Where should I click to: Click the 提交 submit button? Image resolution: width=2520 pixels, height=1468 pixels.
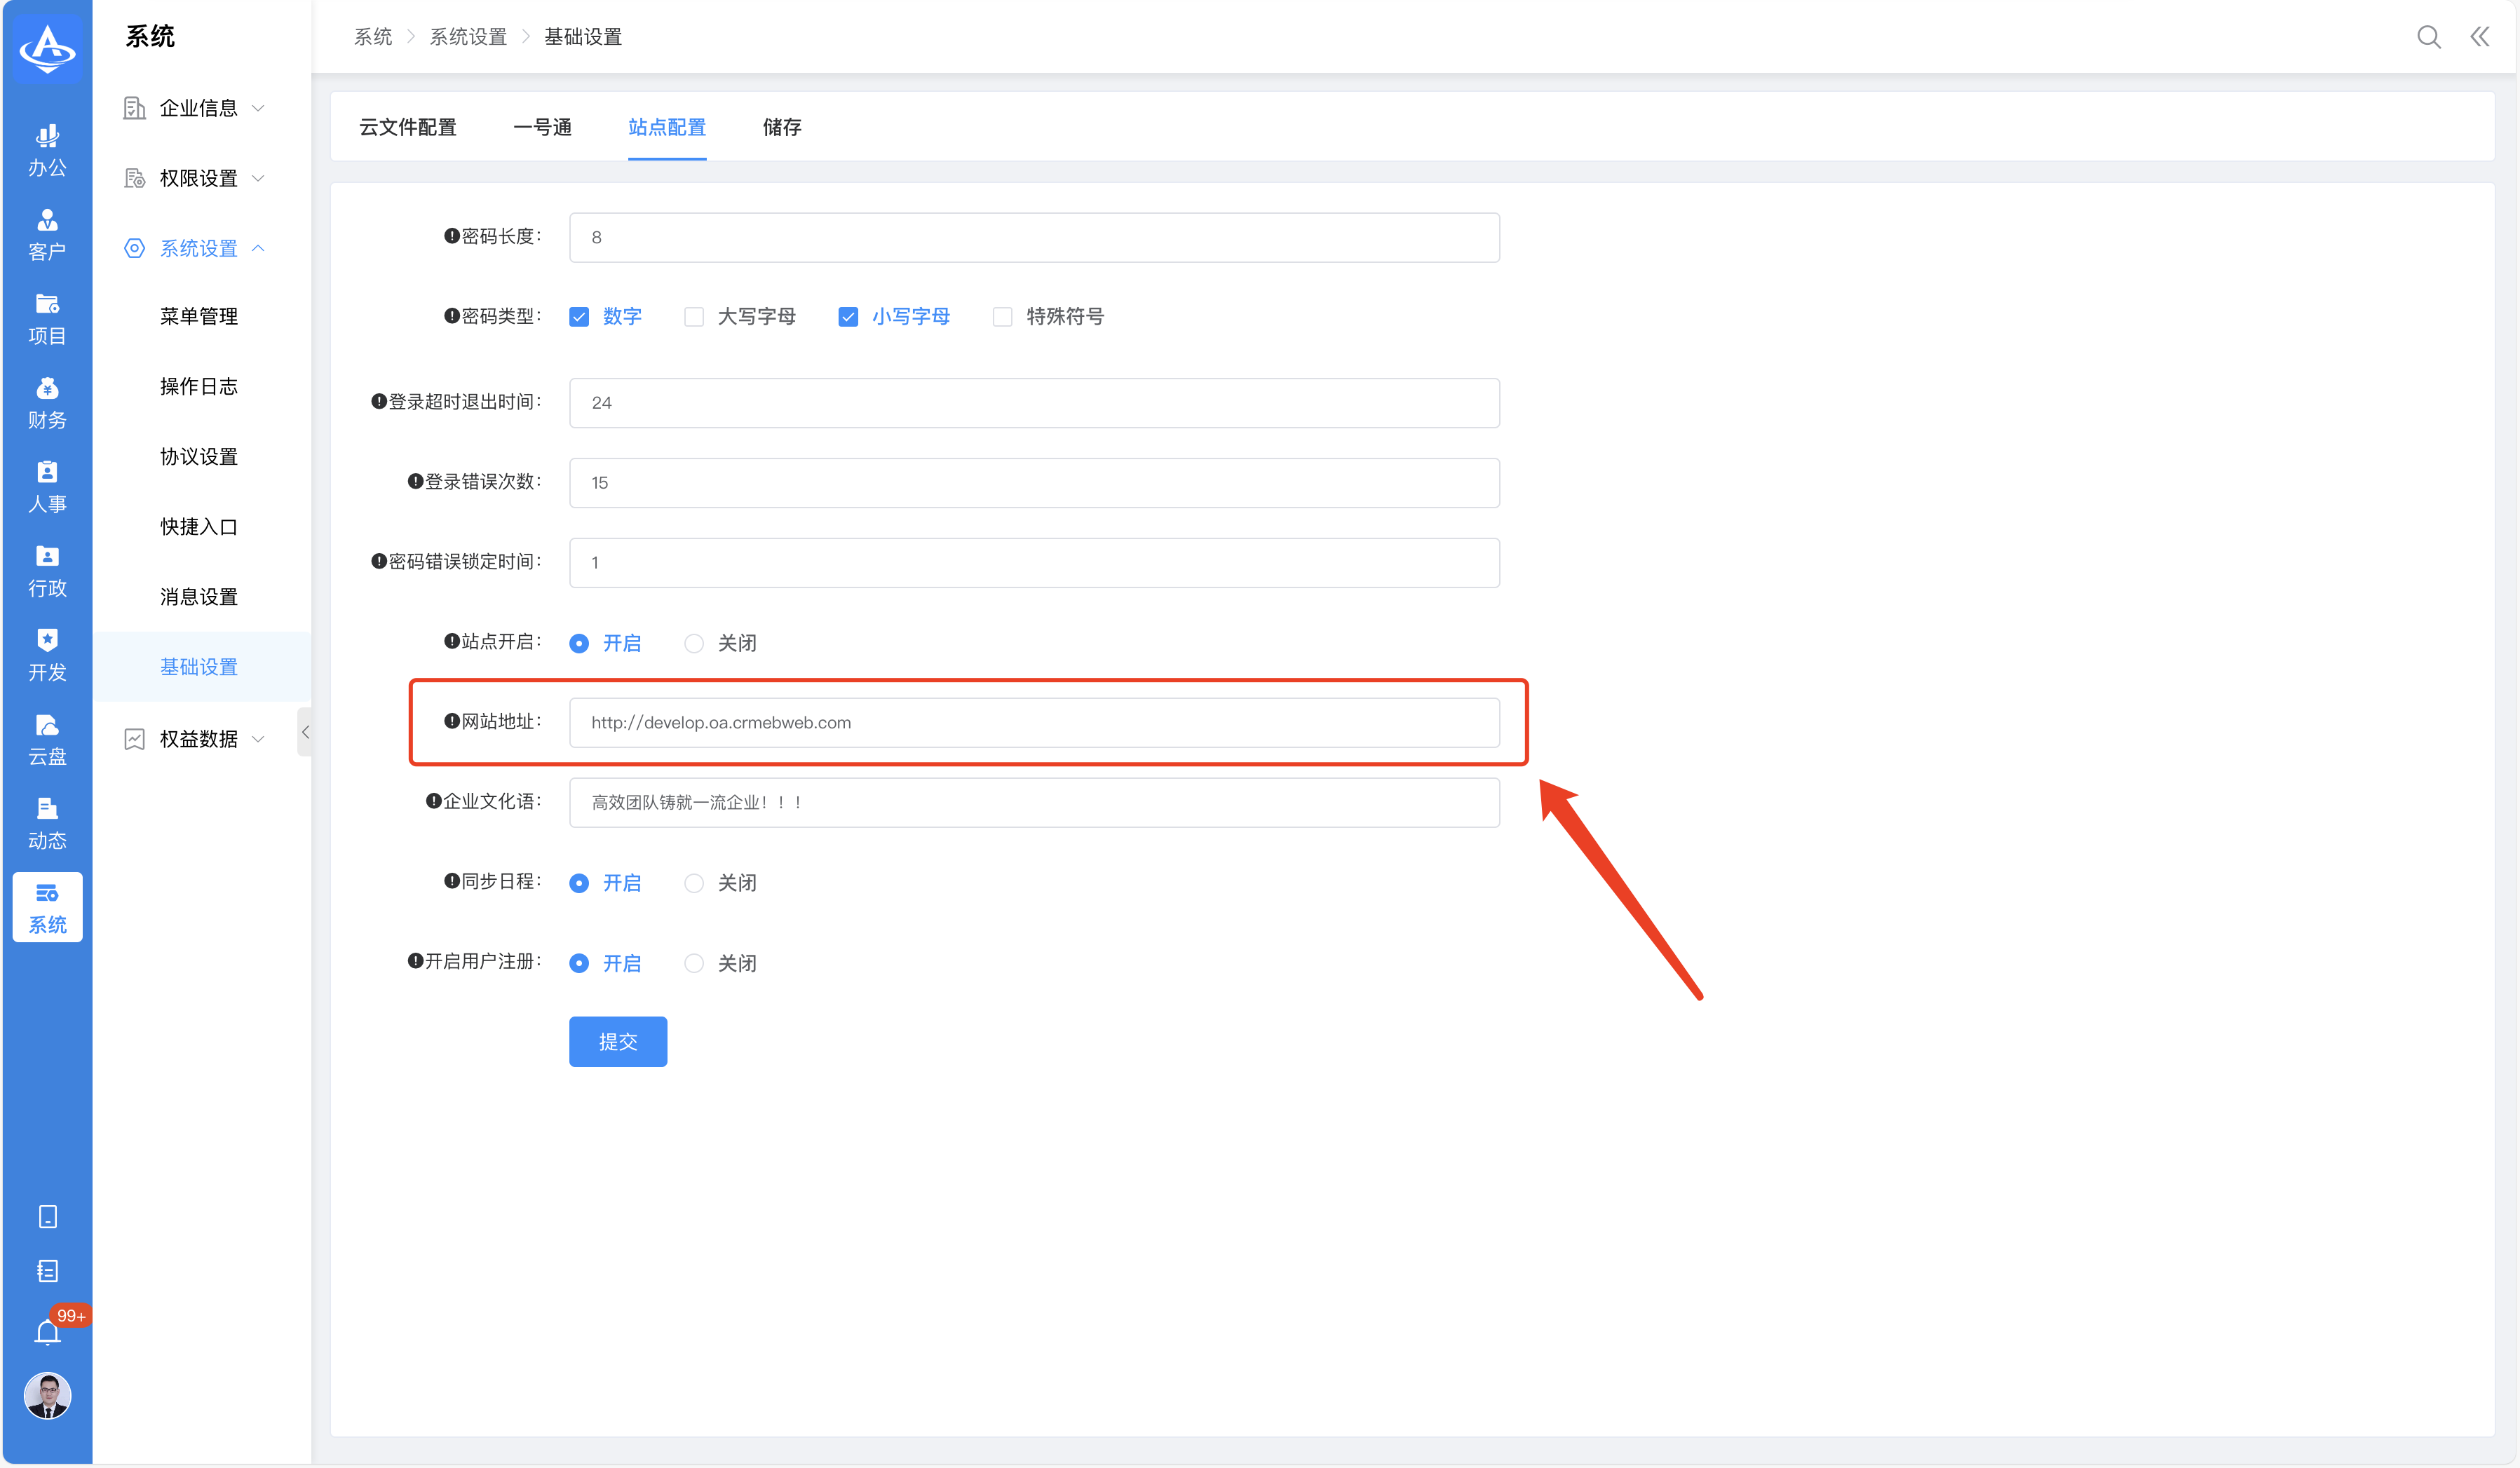617,1041
